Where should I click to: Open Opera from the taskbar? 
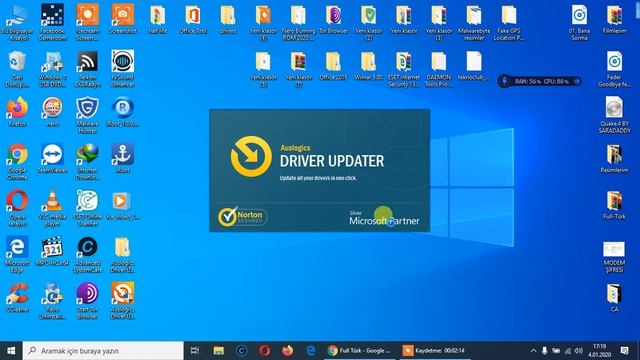click(x=264, y=351)
